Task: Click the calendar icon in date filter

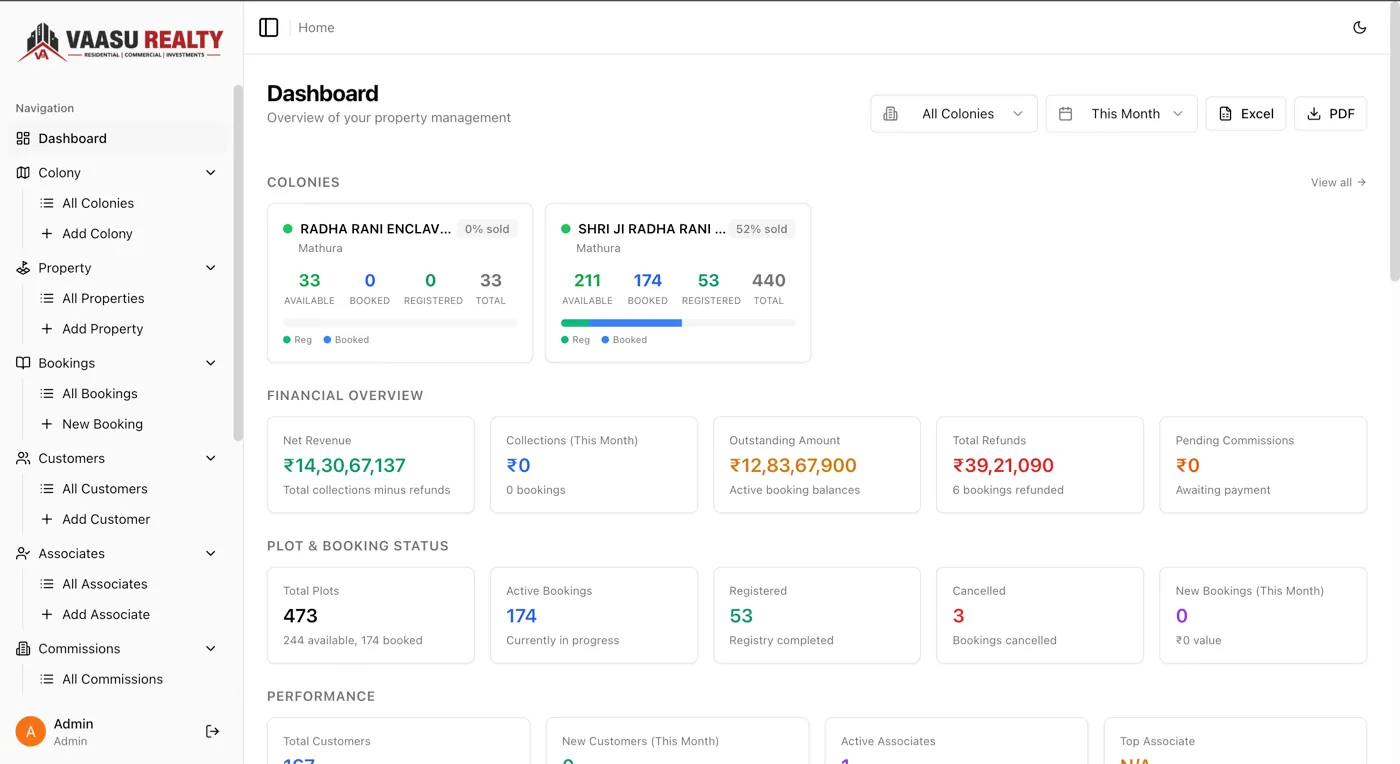Action: pos(1066,114)
